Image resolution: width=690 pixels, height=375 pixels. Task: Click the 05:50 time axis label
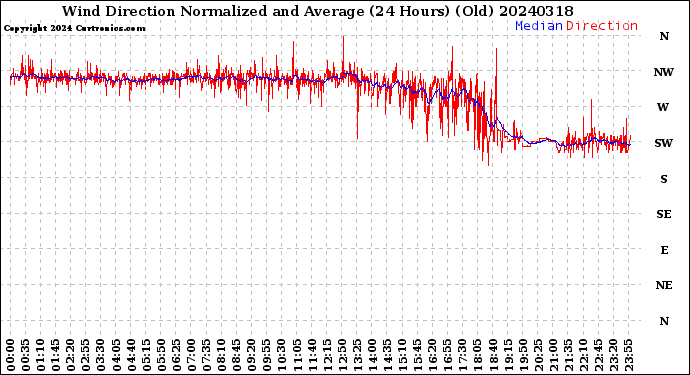[x=161, y=355]
